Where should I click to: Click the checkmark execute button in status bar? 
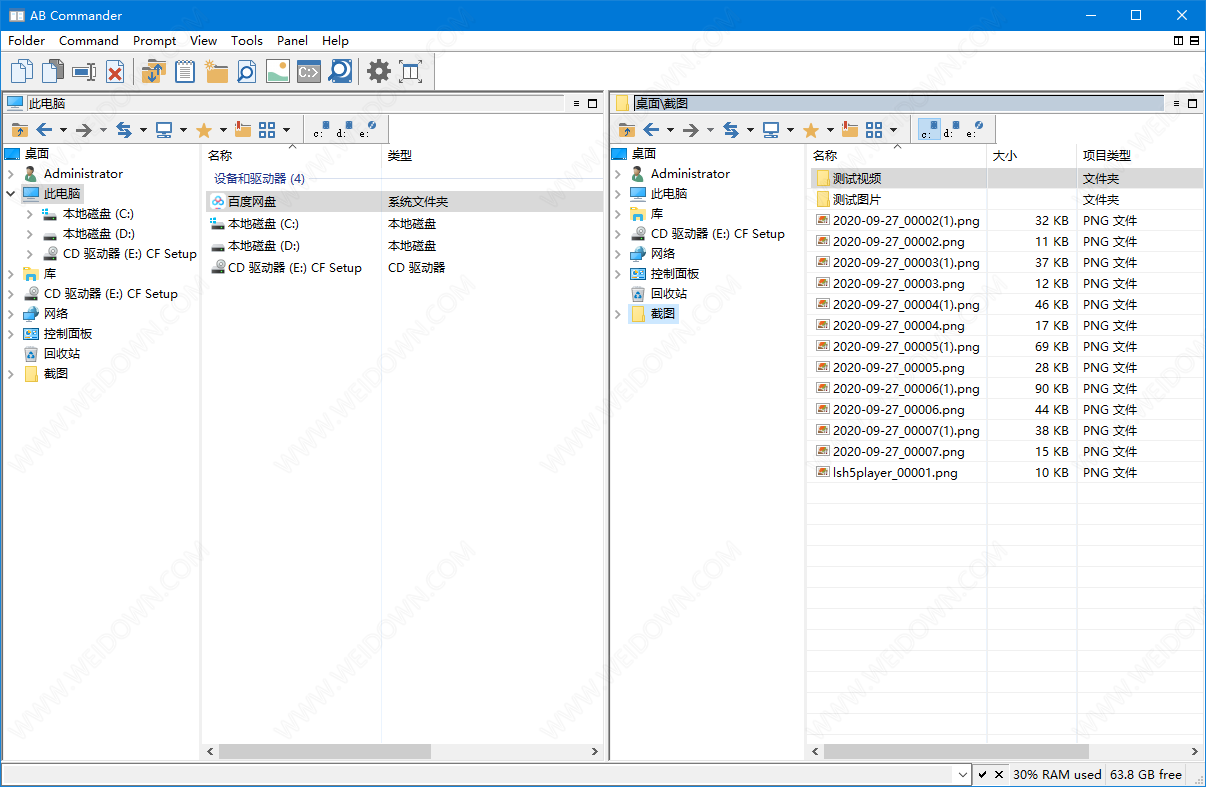982,775
